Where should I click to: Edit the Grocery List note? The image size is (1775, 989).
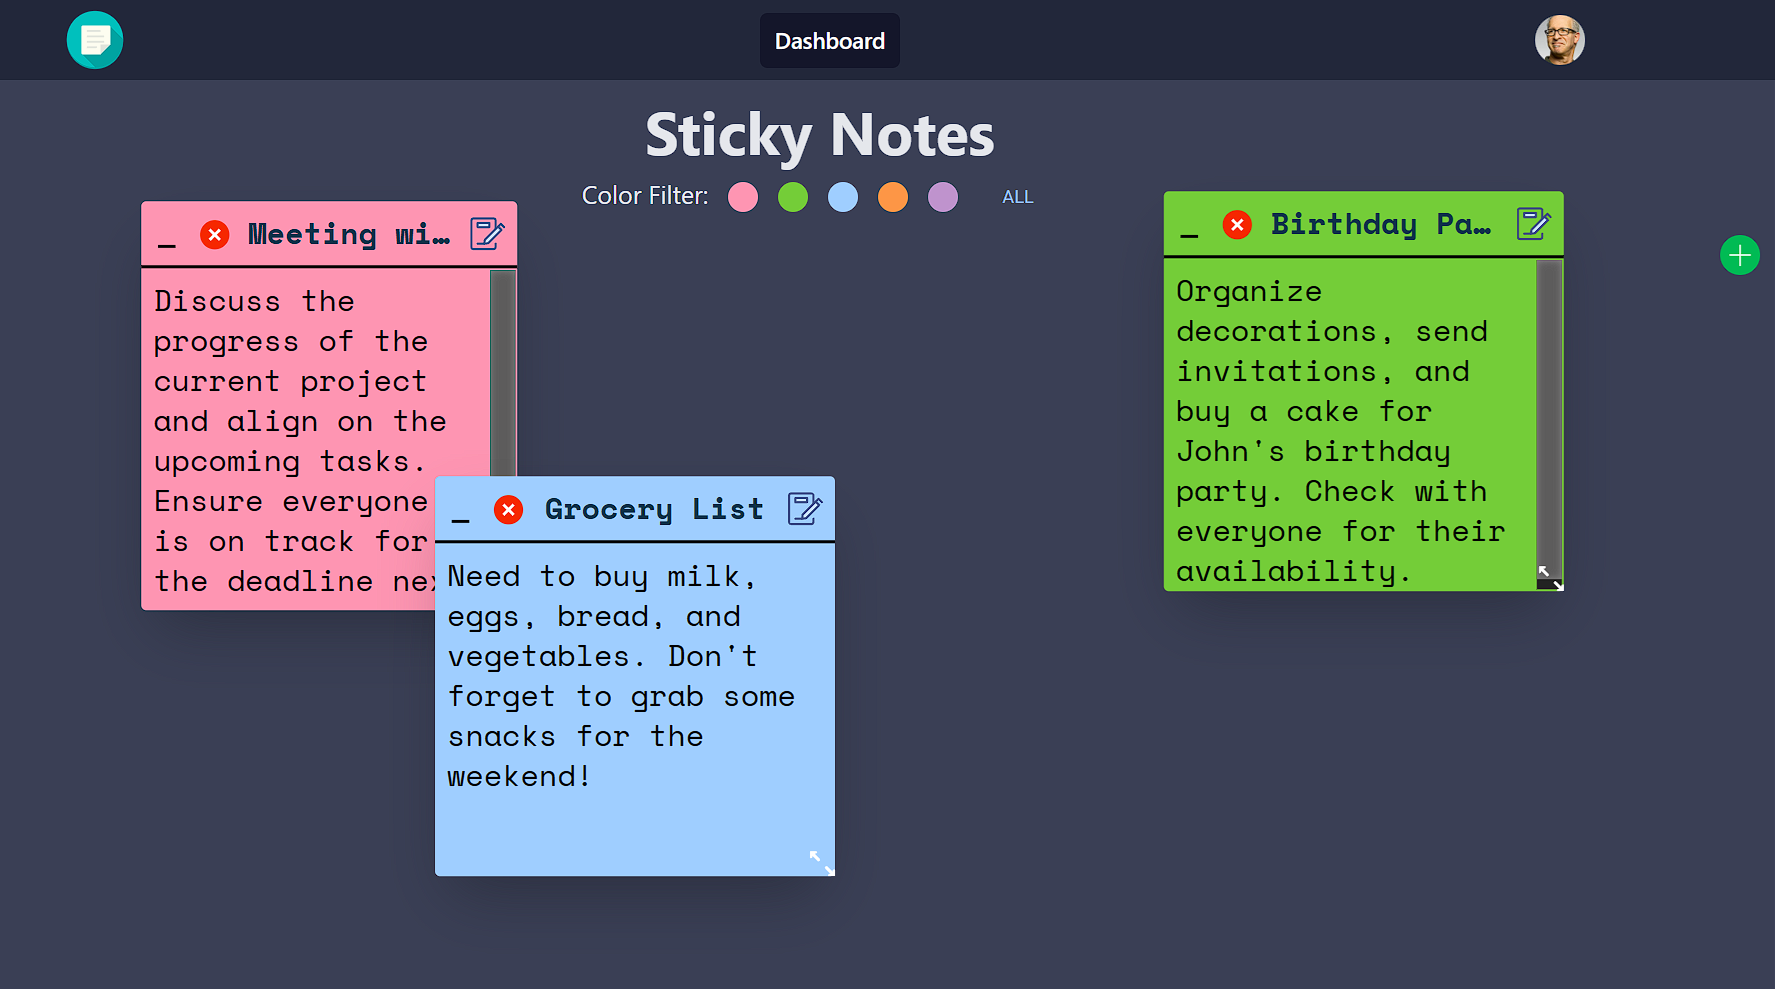[805, 509]
